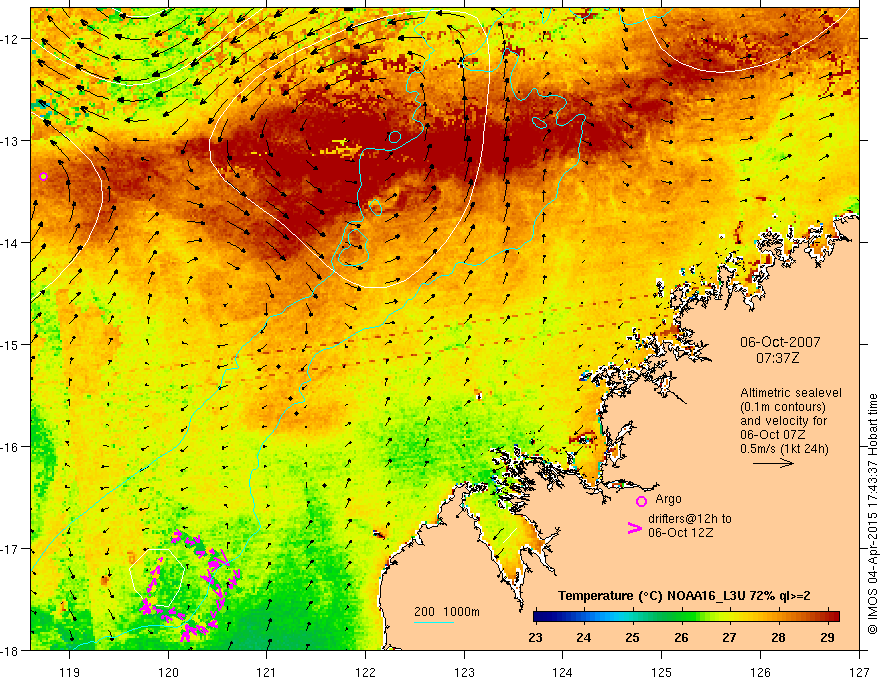Click the colorbar tick label '25'
Image resolution: width=880 pixels, height=680 pixels.
(632, 637)
